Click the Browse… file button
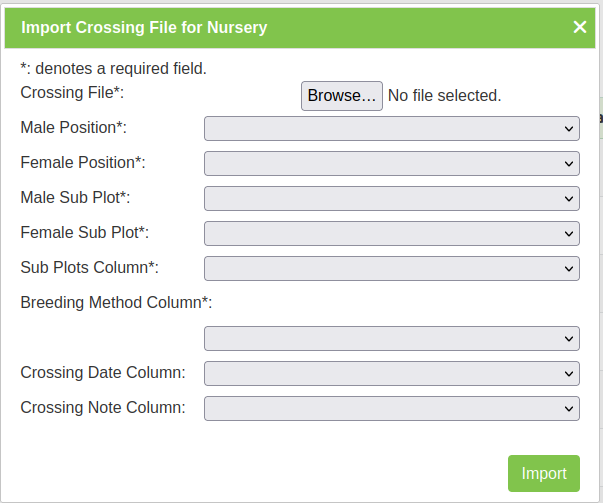 [x=342, y=96]
